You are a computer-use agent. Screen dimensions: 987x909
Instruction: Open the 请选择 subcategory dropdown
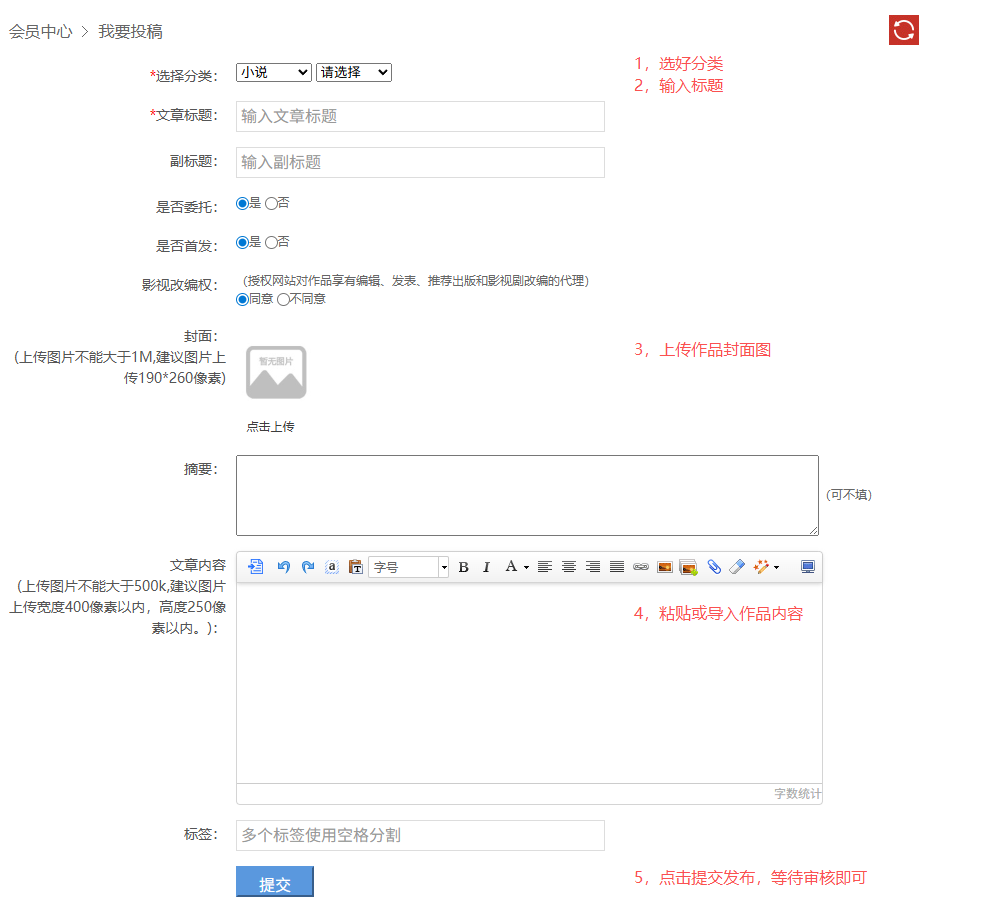[354, 72]
